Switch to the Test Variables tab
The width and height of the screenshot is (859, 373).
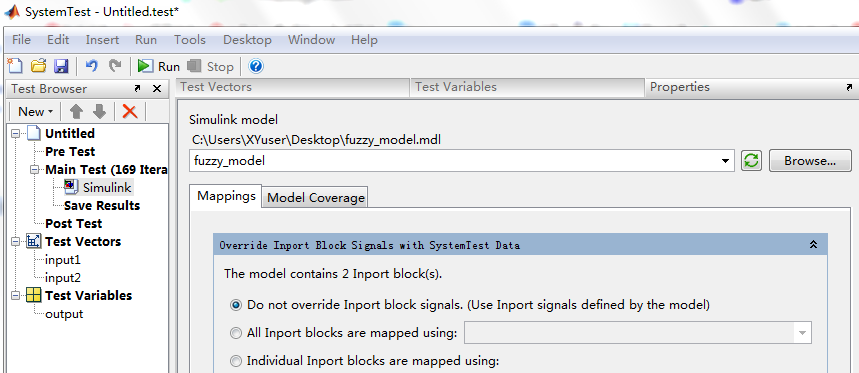527,87
